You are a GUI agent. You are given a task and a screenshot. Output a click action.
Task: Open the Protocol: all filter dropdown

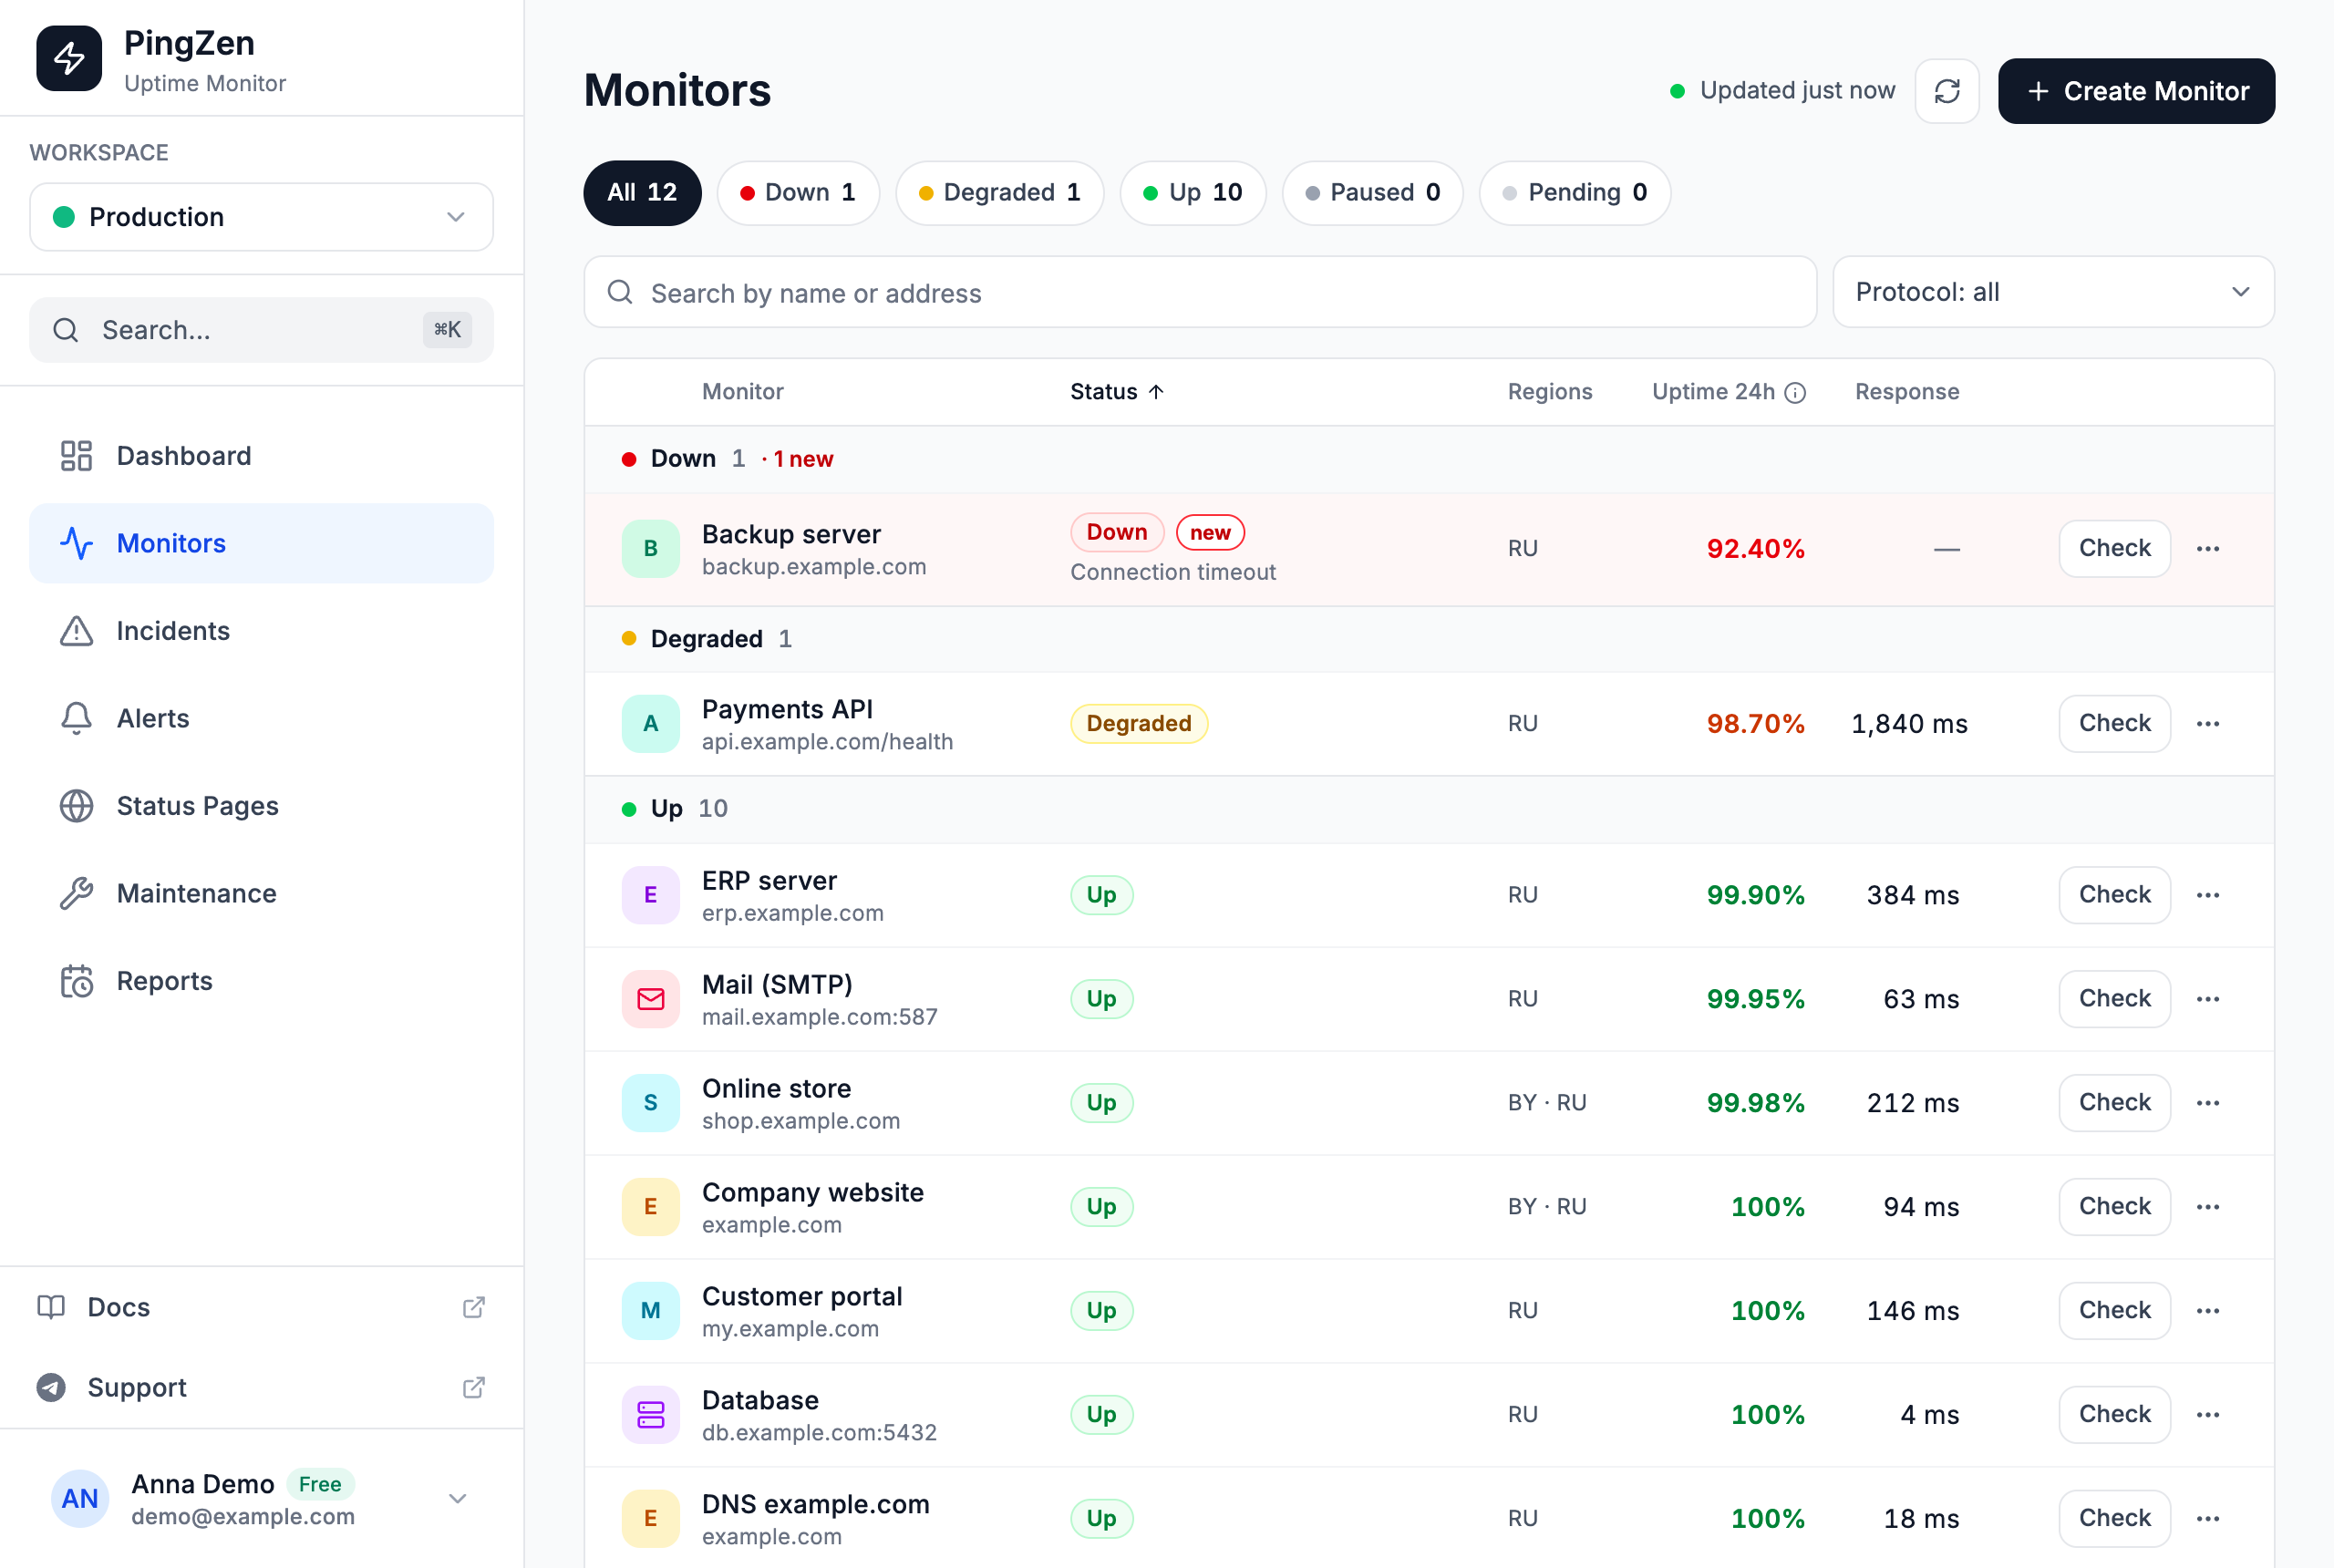pos(2053,292)
